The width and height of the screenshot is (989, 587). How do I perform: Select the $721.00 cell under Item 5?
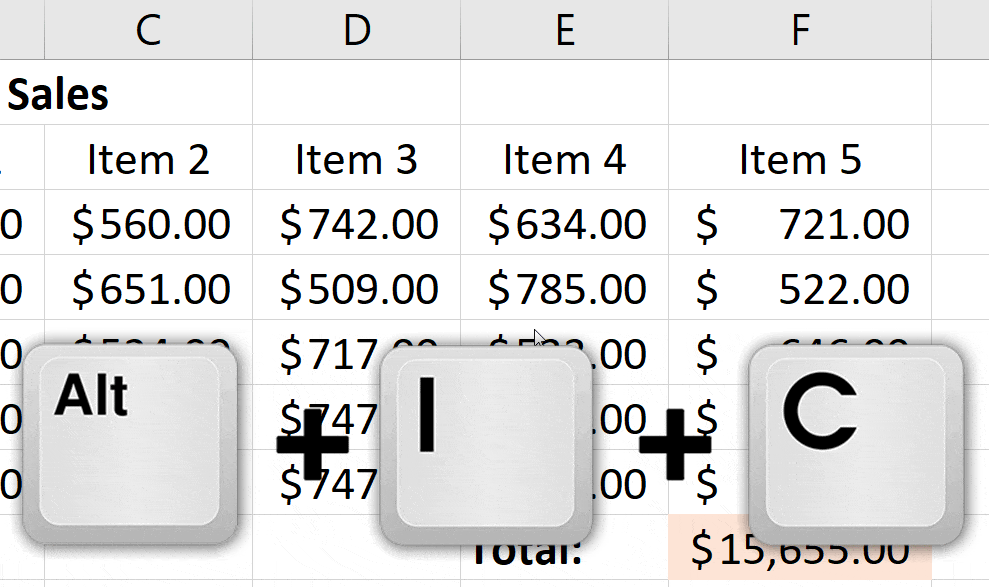tap(799, 223)
